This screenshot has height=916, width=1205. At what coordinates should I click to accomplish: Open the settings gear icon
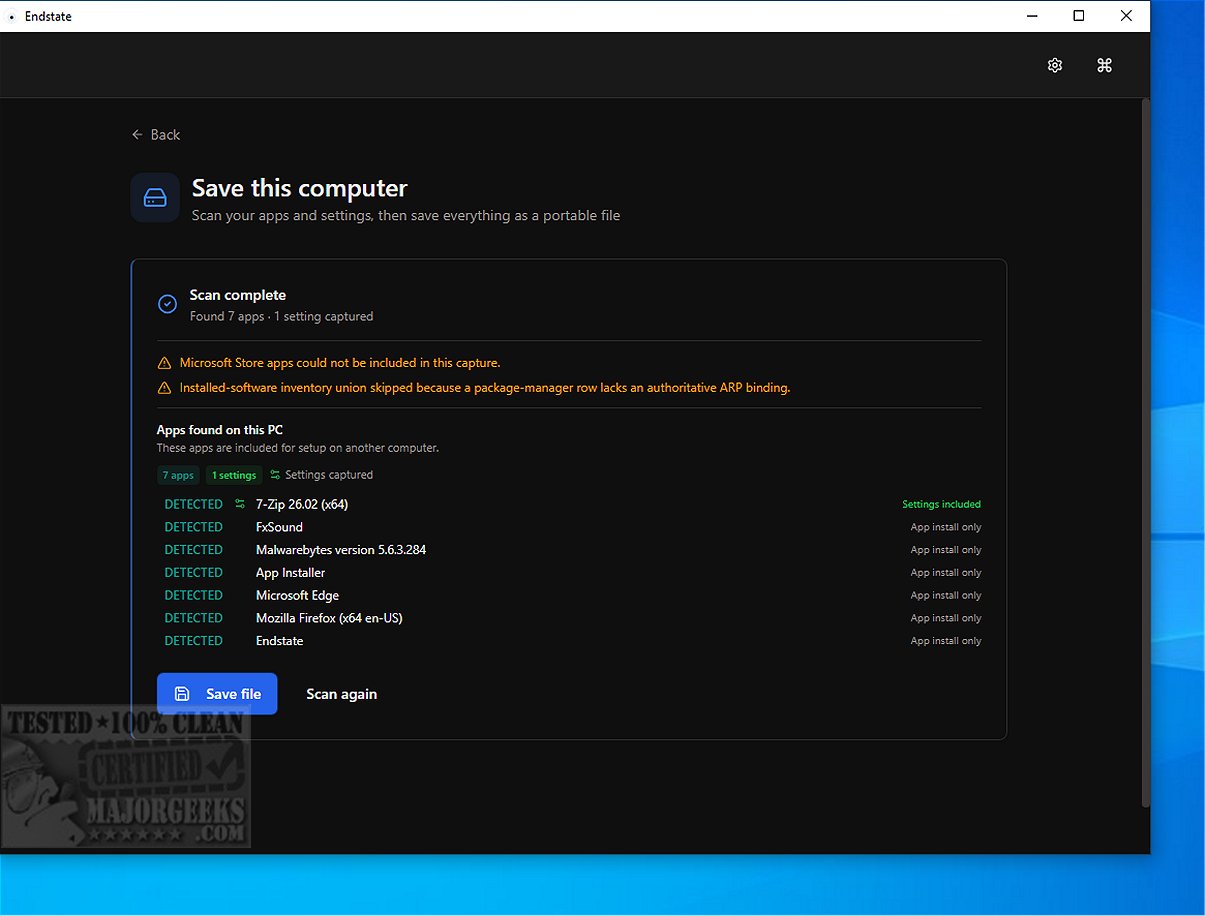pos(1054,65)
